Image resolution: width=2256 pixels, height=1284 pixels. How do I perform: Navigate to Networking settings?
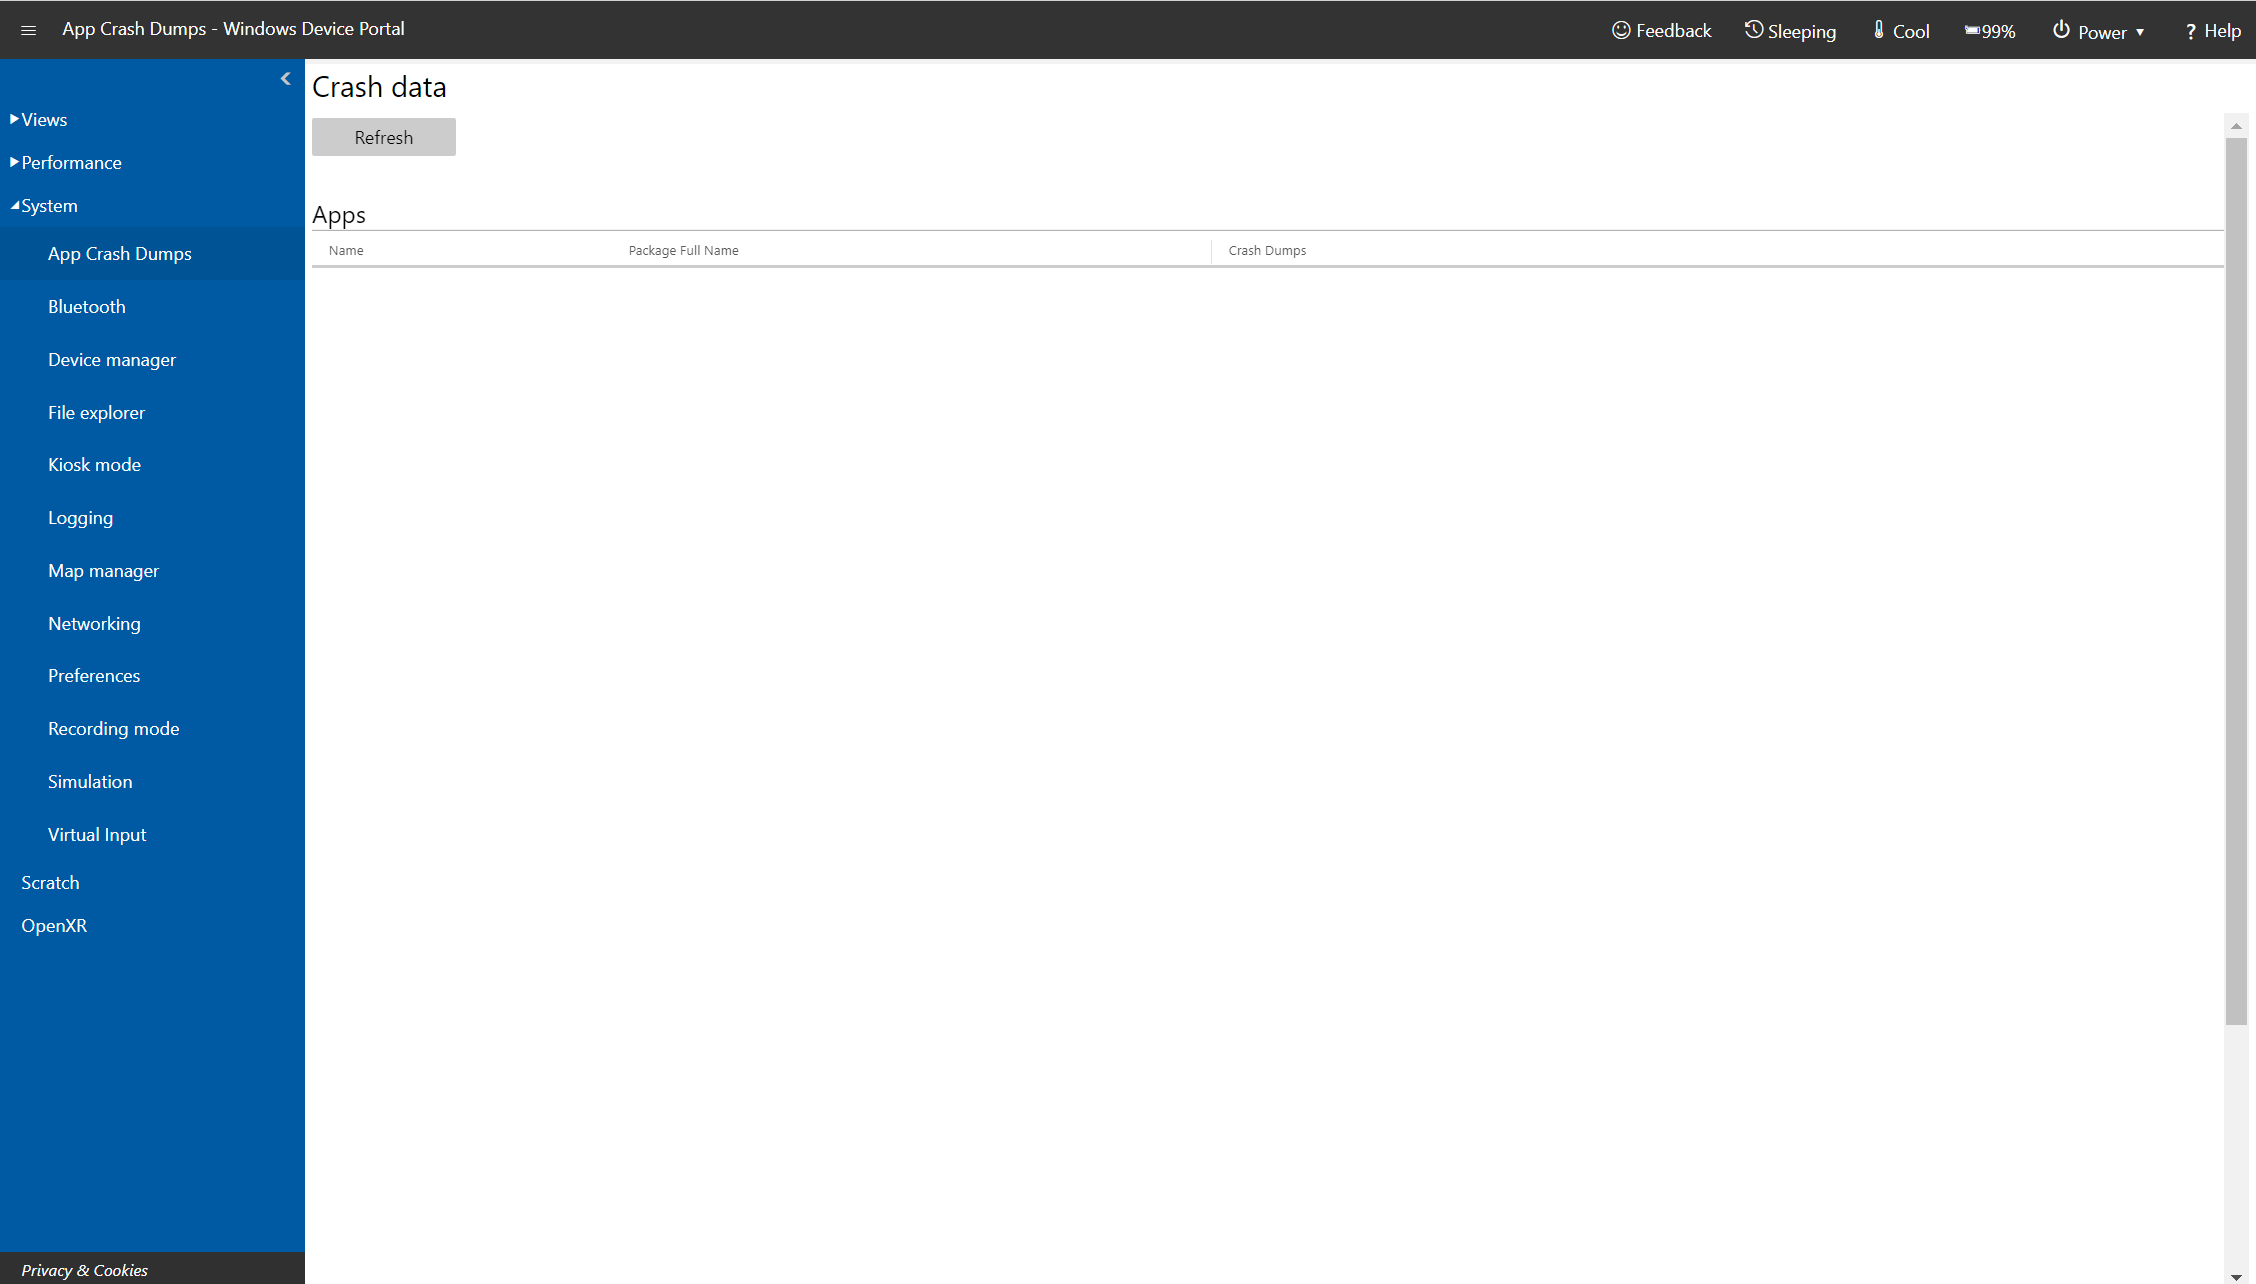click(95, 623)
